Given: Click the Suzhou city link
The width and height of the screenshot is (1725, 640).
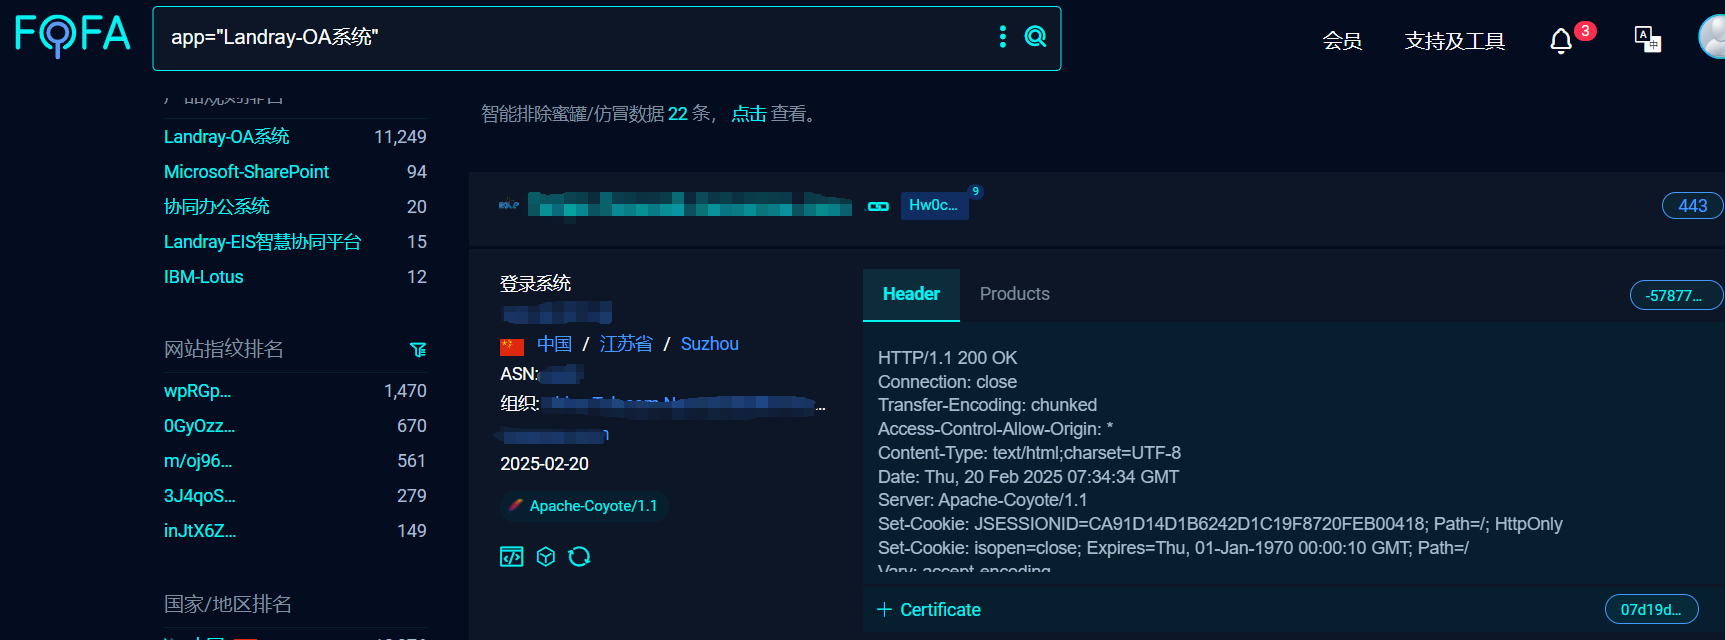Looking at the screenshot, I should (x=710, y=344).
